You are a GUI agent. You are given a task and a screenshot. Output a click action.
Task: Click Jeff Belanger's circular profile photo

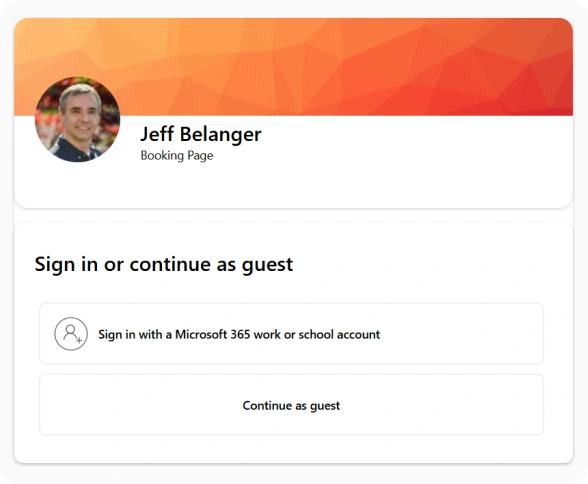pyautogui.click(x=78, y=119)
